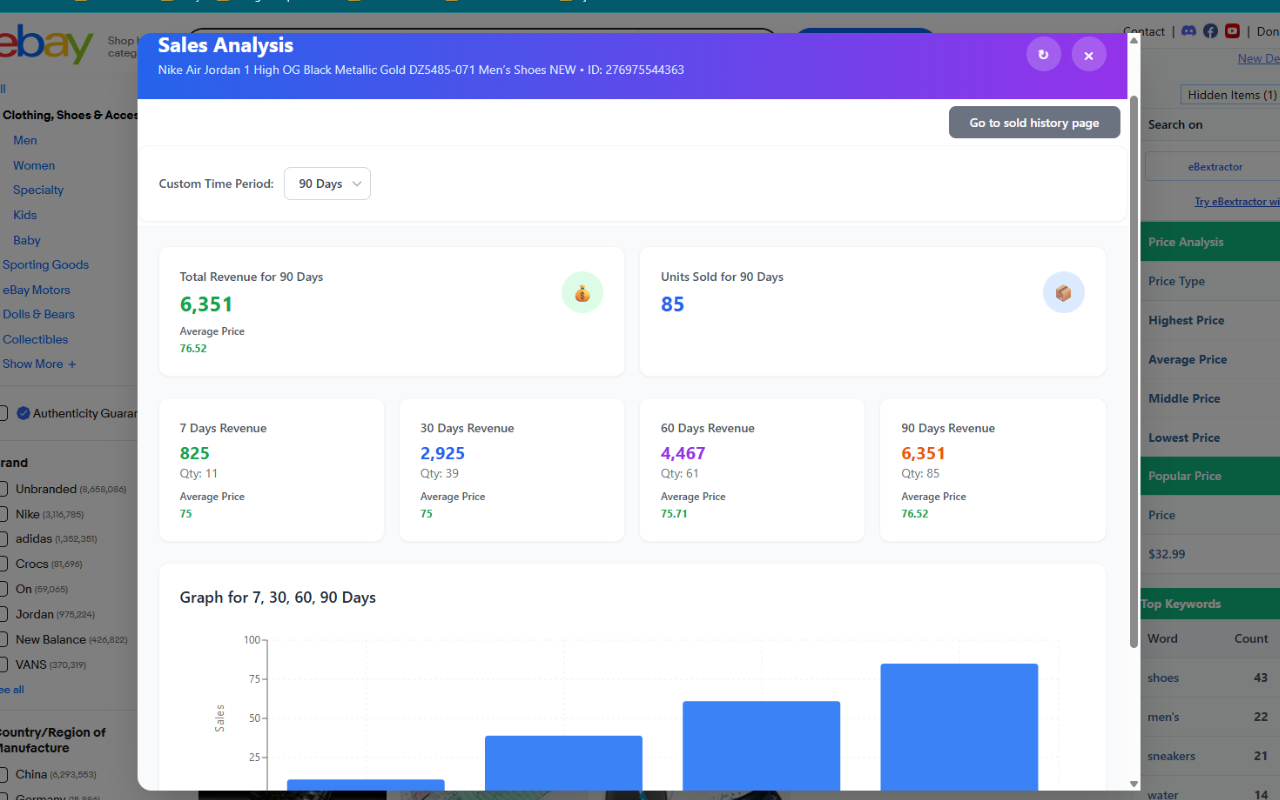Select the Baby category

27,240
